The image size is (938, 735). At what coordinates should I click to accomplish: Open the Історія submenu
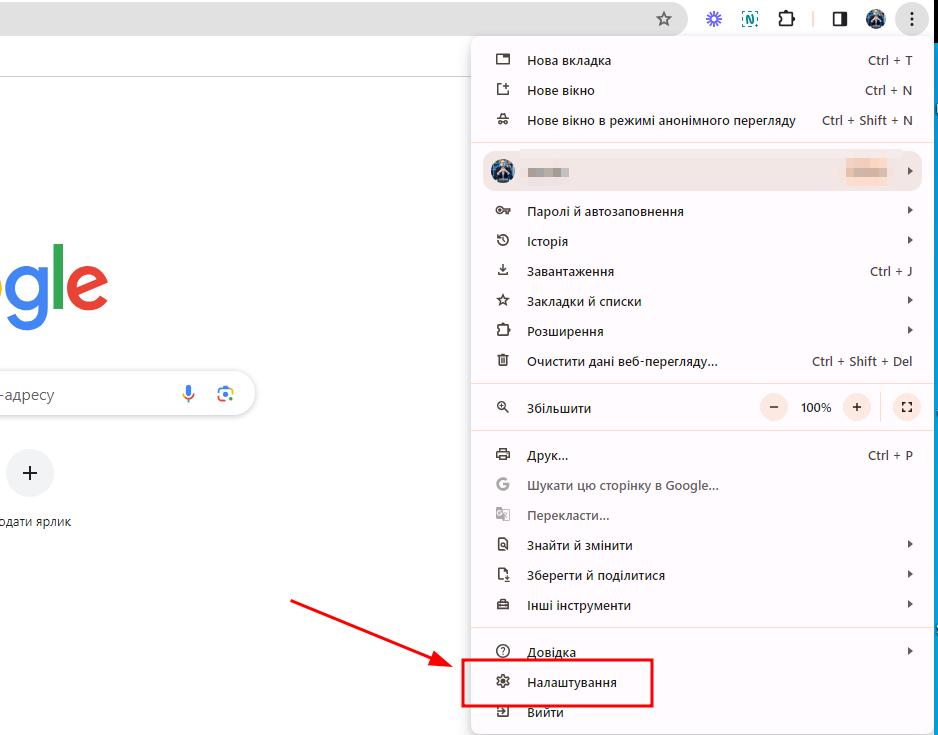pos(704,241)
